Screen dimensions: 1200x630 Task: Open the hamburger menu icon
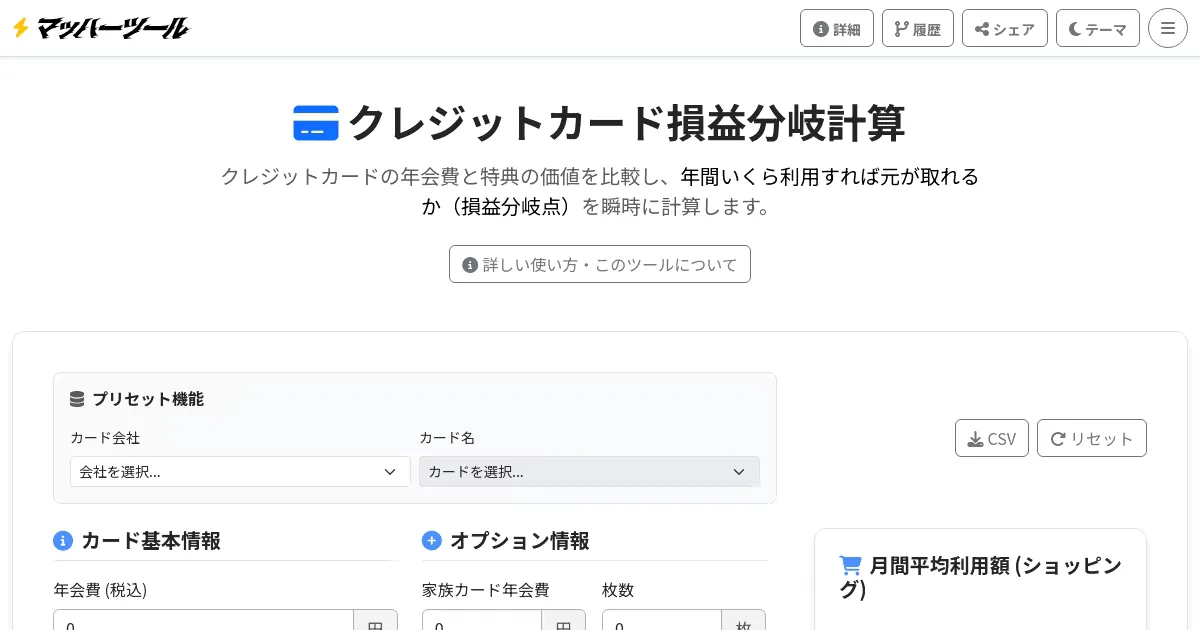pos(1167,28)
